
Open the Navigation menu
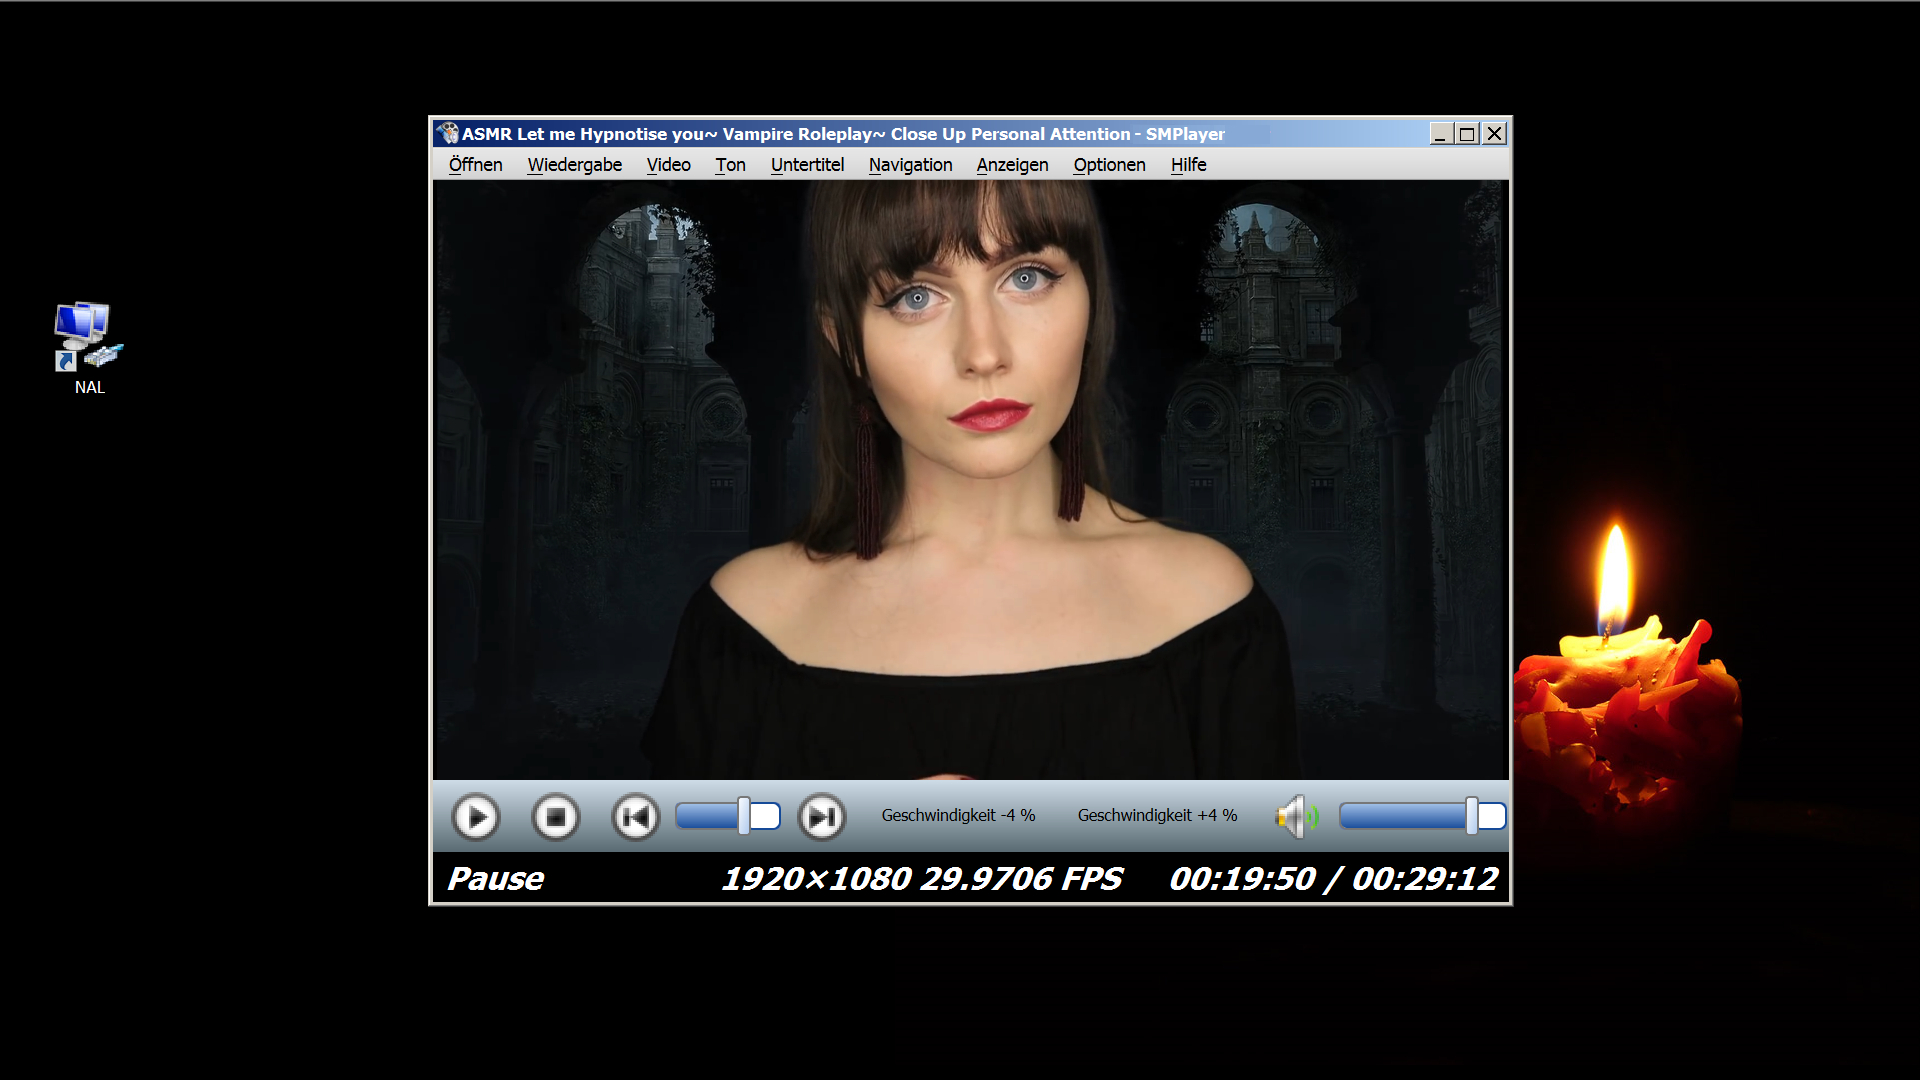(910, 165)
